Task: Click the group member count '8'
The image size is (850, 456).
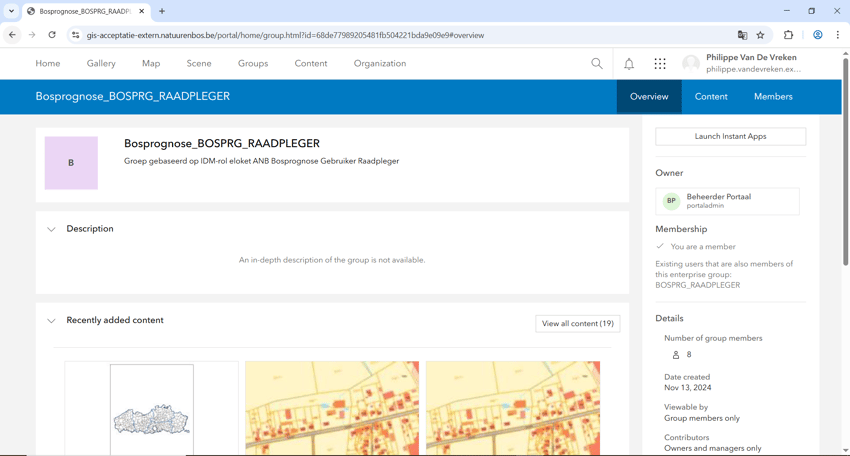Action: pyautogui.click(x=689, y=355)
